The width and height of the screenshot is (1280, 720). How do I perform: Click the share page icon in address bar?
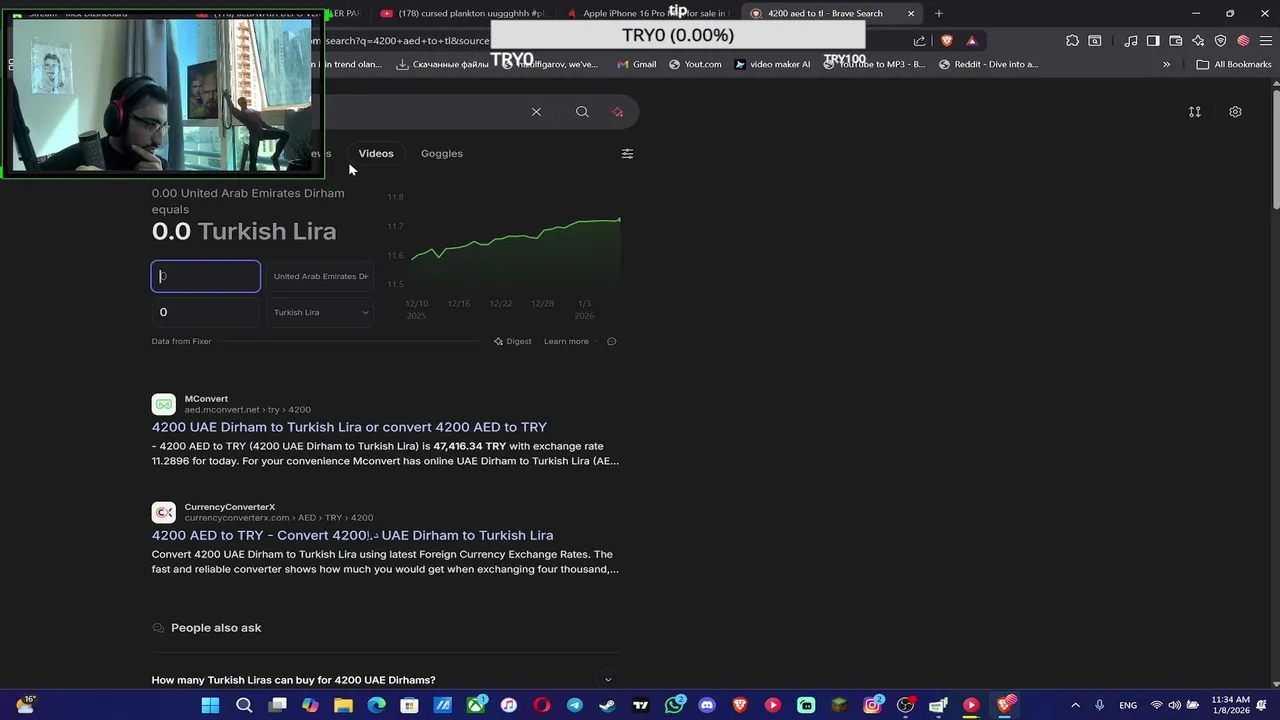click(919, 41)
